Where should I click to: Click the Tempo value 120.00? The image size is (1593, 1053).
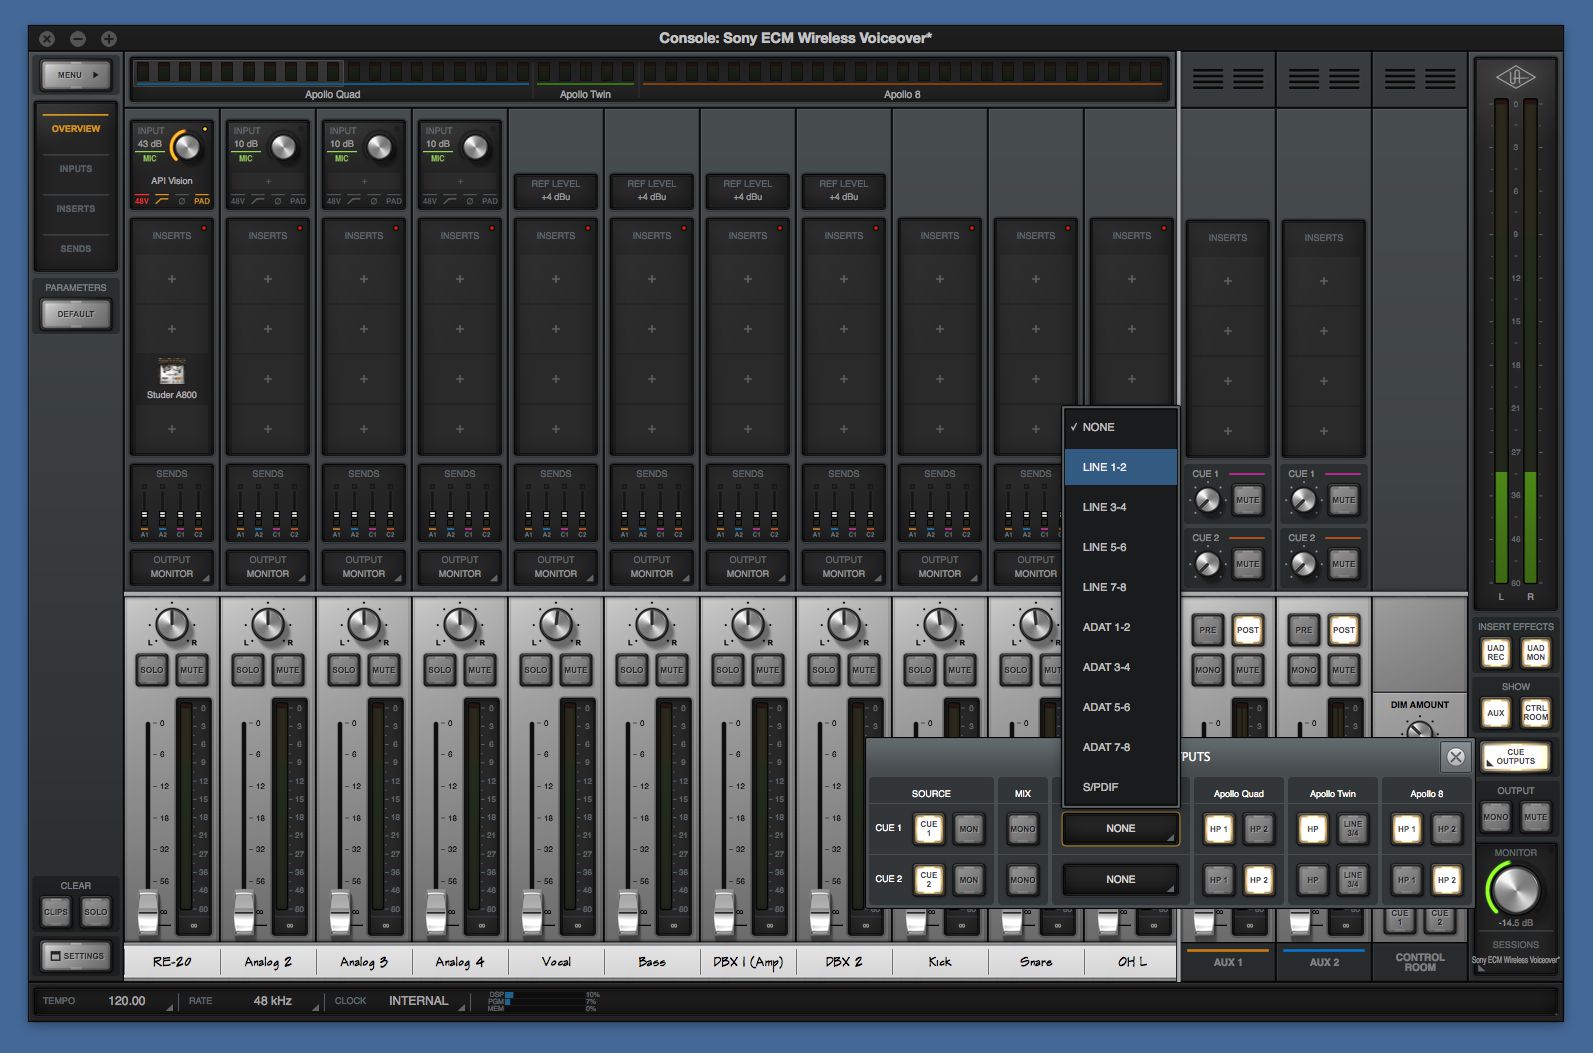pos(127,1000)
